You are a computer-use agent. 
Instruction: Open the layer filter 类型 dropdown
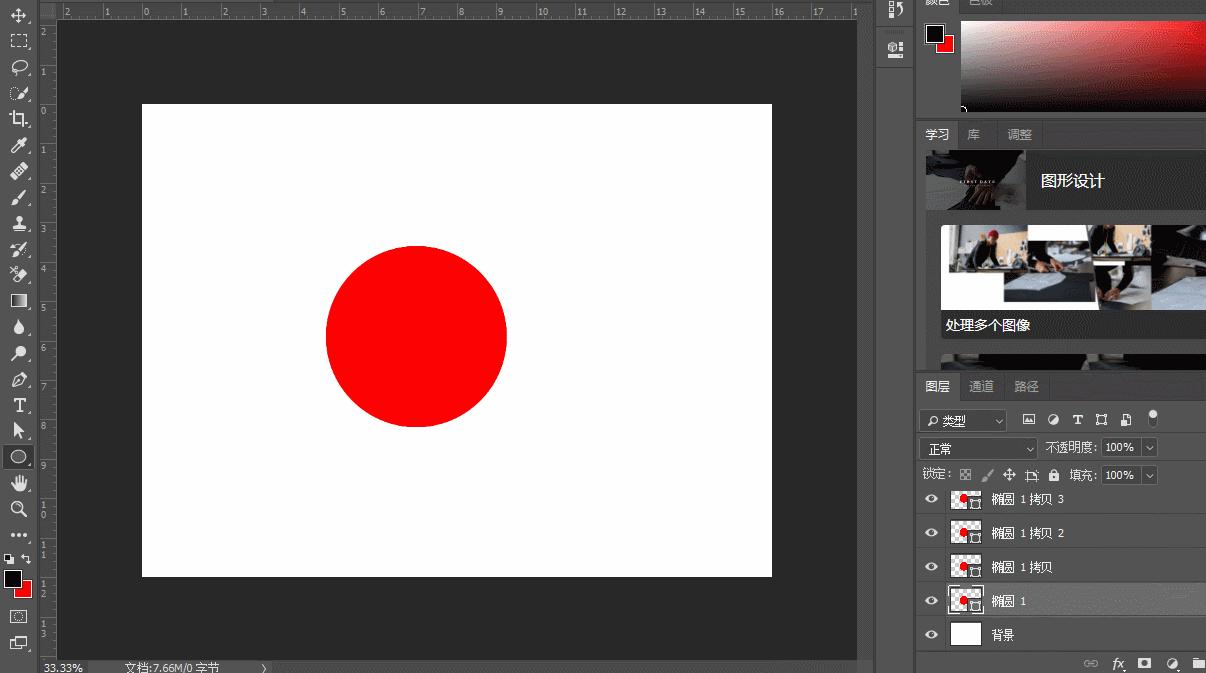(964, 420)
